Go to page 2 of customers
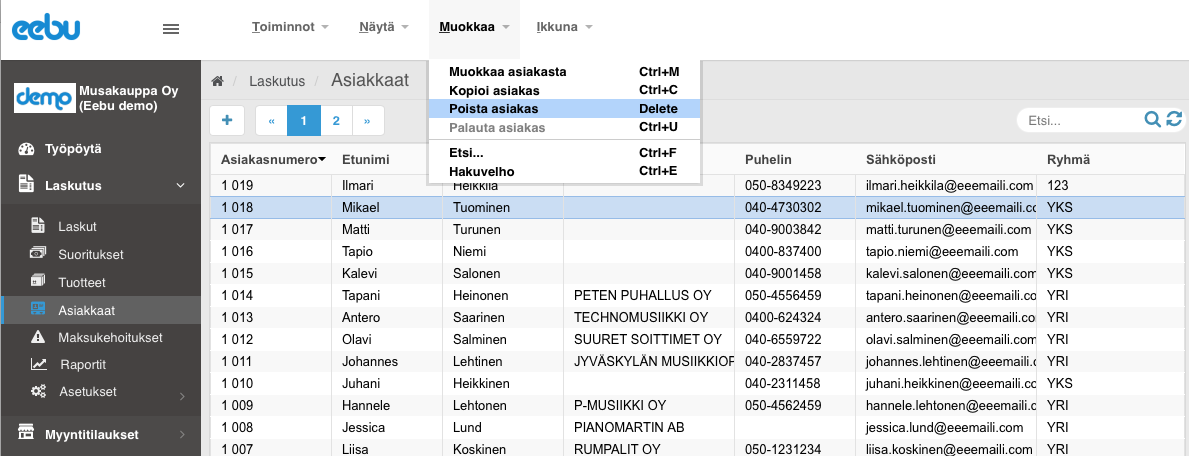Viewport: 1189px width, 456px height. [336, 121]
